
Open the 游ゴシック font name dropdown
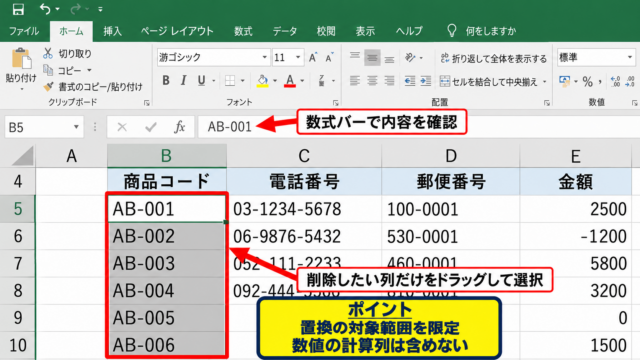click(x=264, y=58)
